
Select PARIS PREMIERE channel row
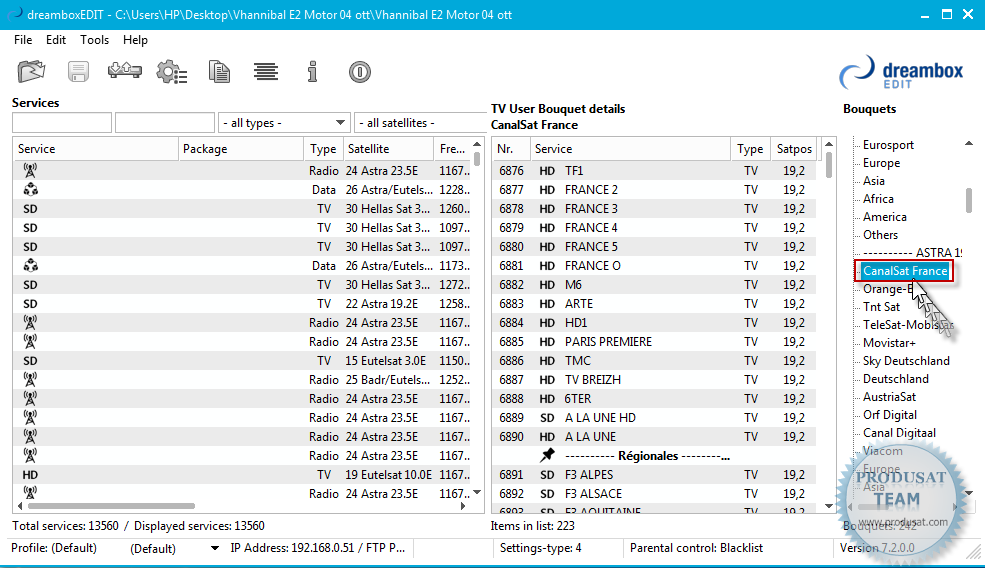coord(654,342)
